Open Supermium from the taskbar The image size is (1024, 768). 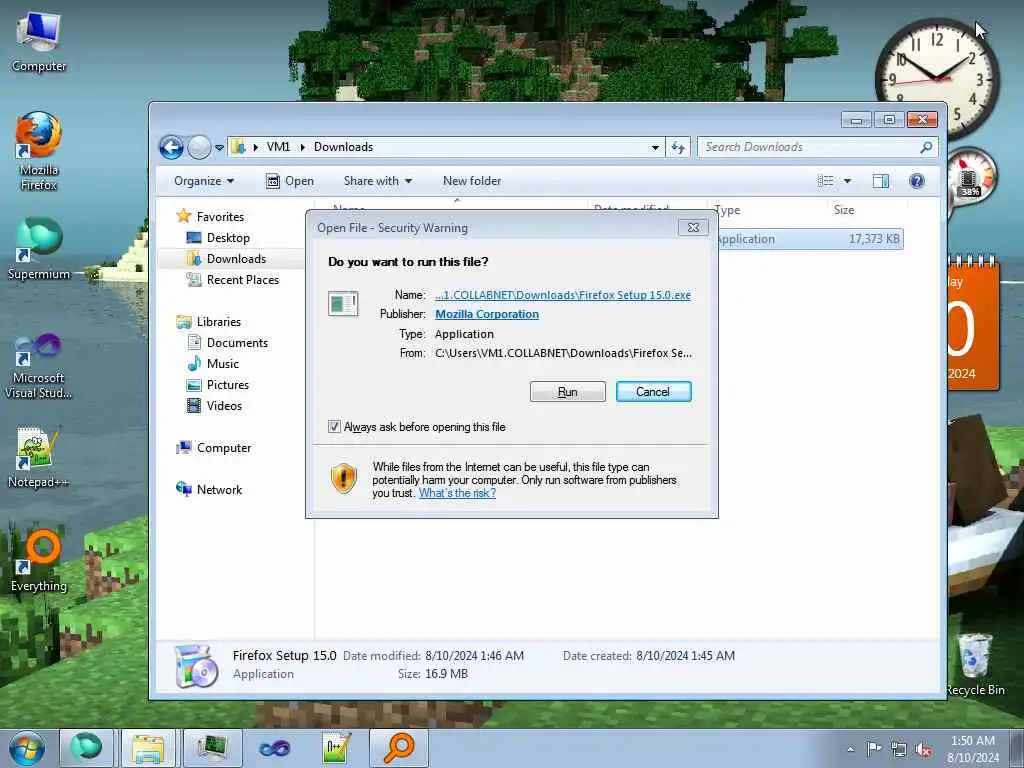(86, 748)
